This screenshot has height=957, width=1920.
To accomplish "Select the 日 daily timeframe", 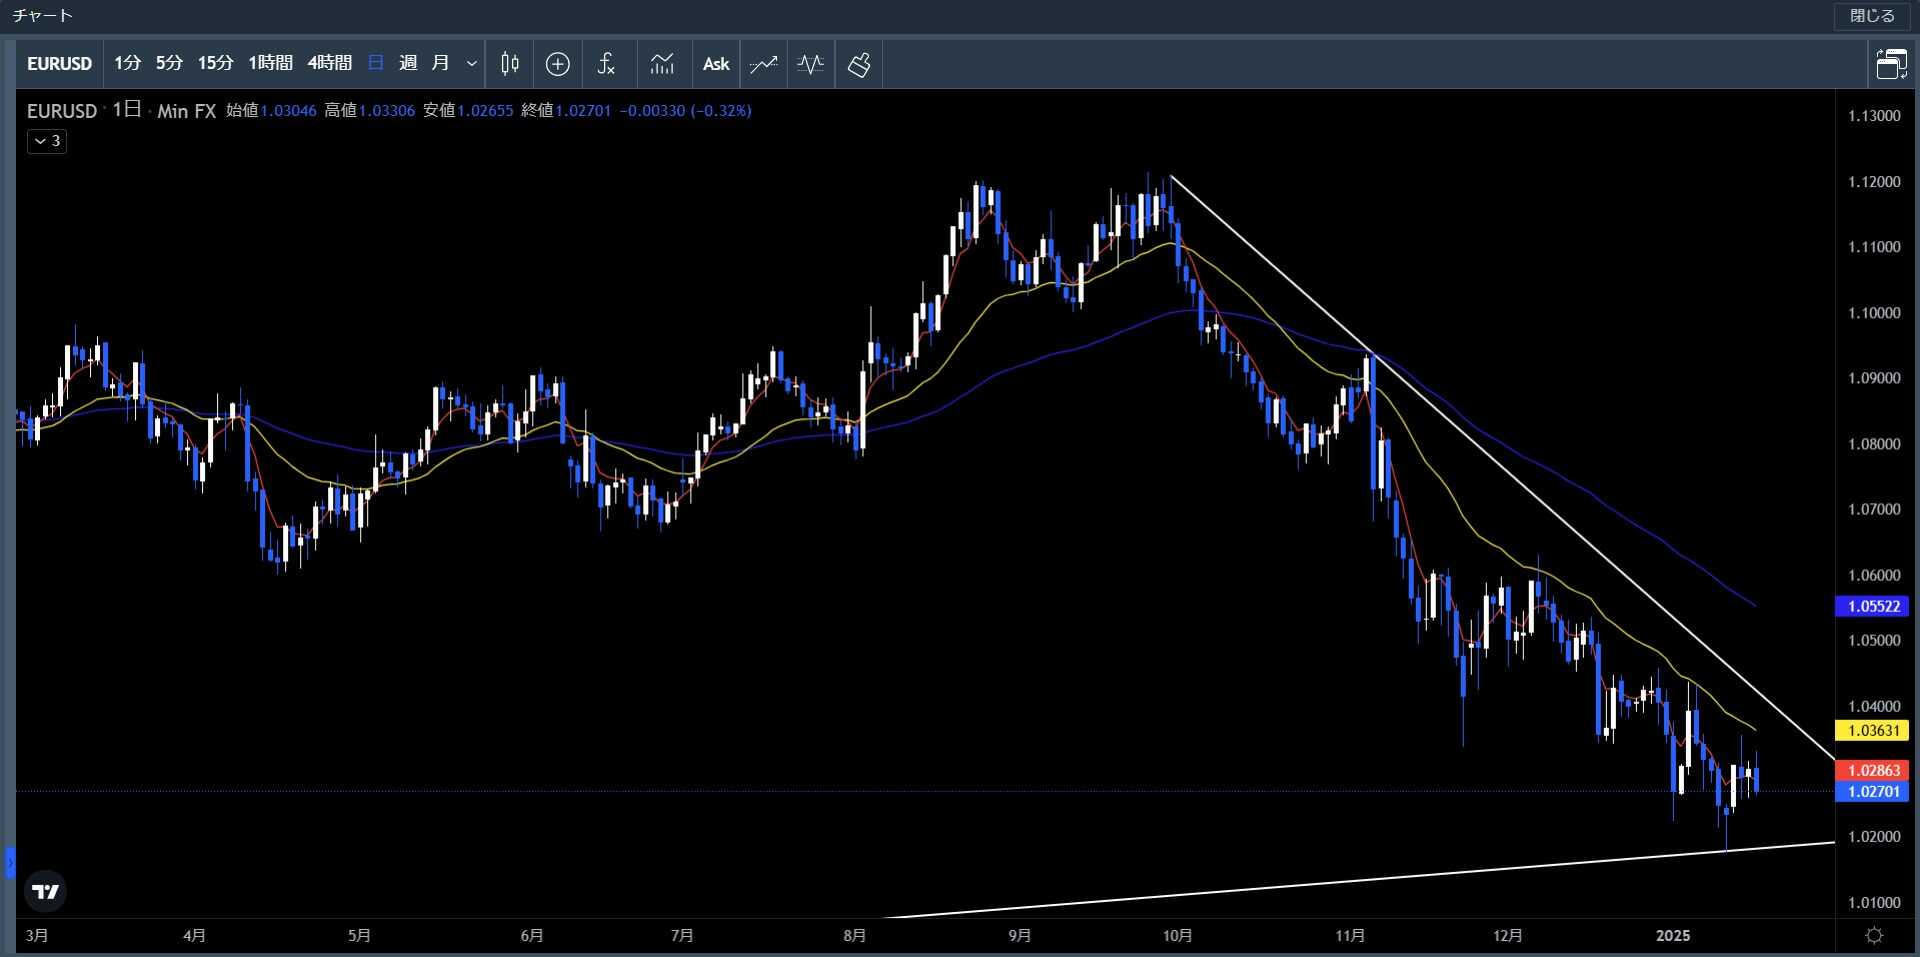I will [376, 64].
